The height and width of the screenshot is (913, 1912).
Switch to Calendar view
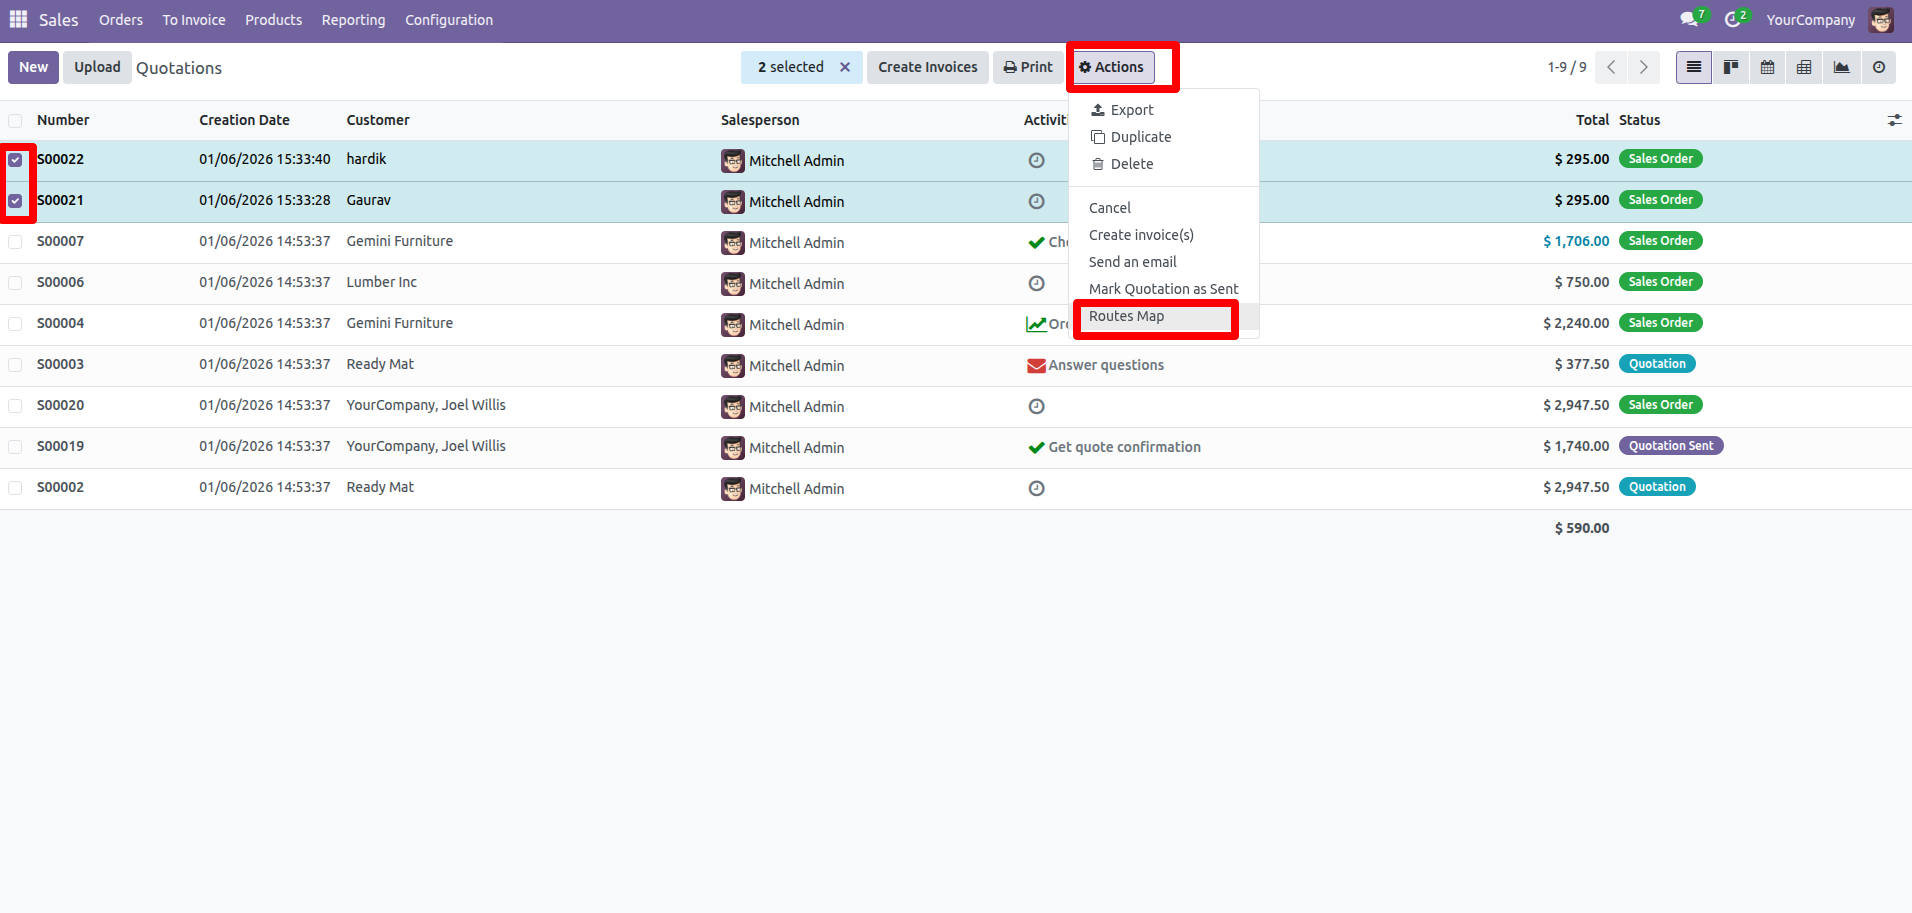tap(1767, 67)
